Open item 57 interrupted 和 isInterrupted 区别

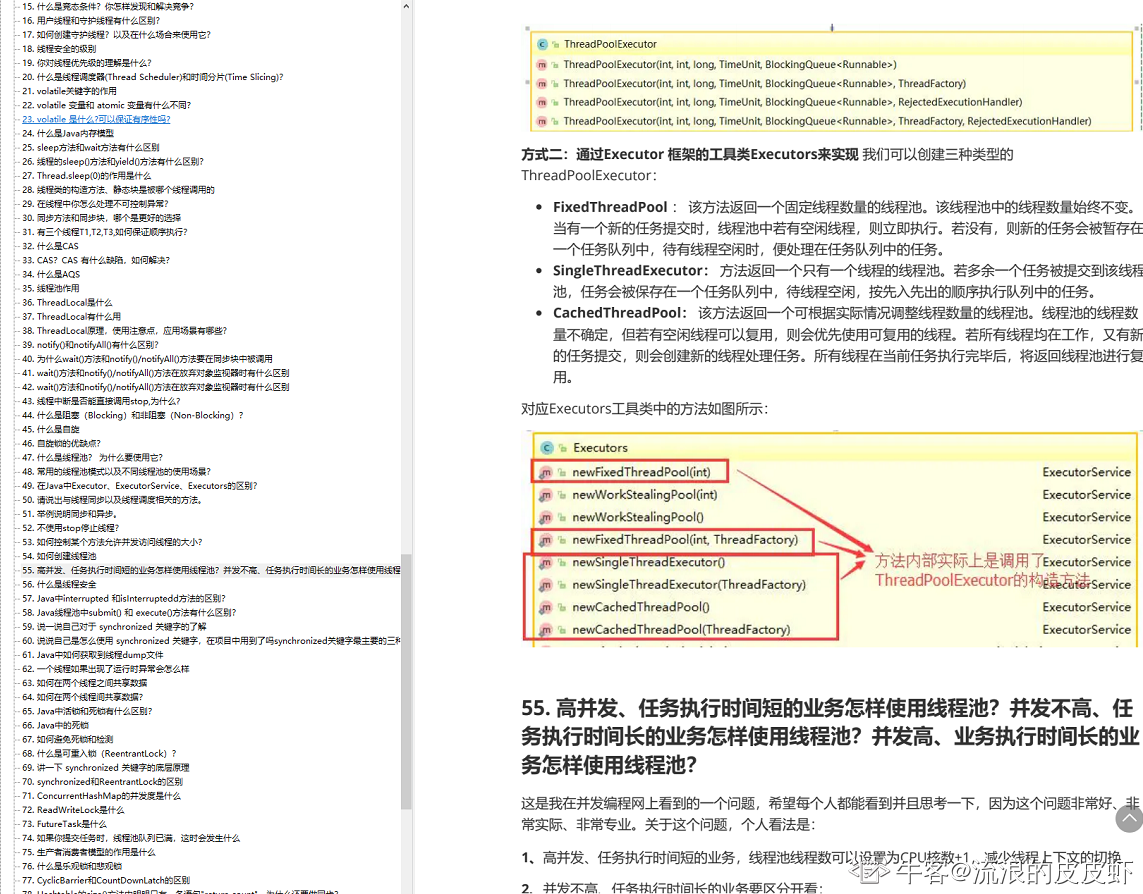pyautogui.click(x=124, y=598)
